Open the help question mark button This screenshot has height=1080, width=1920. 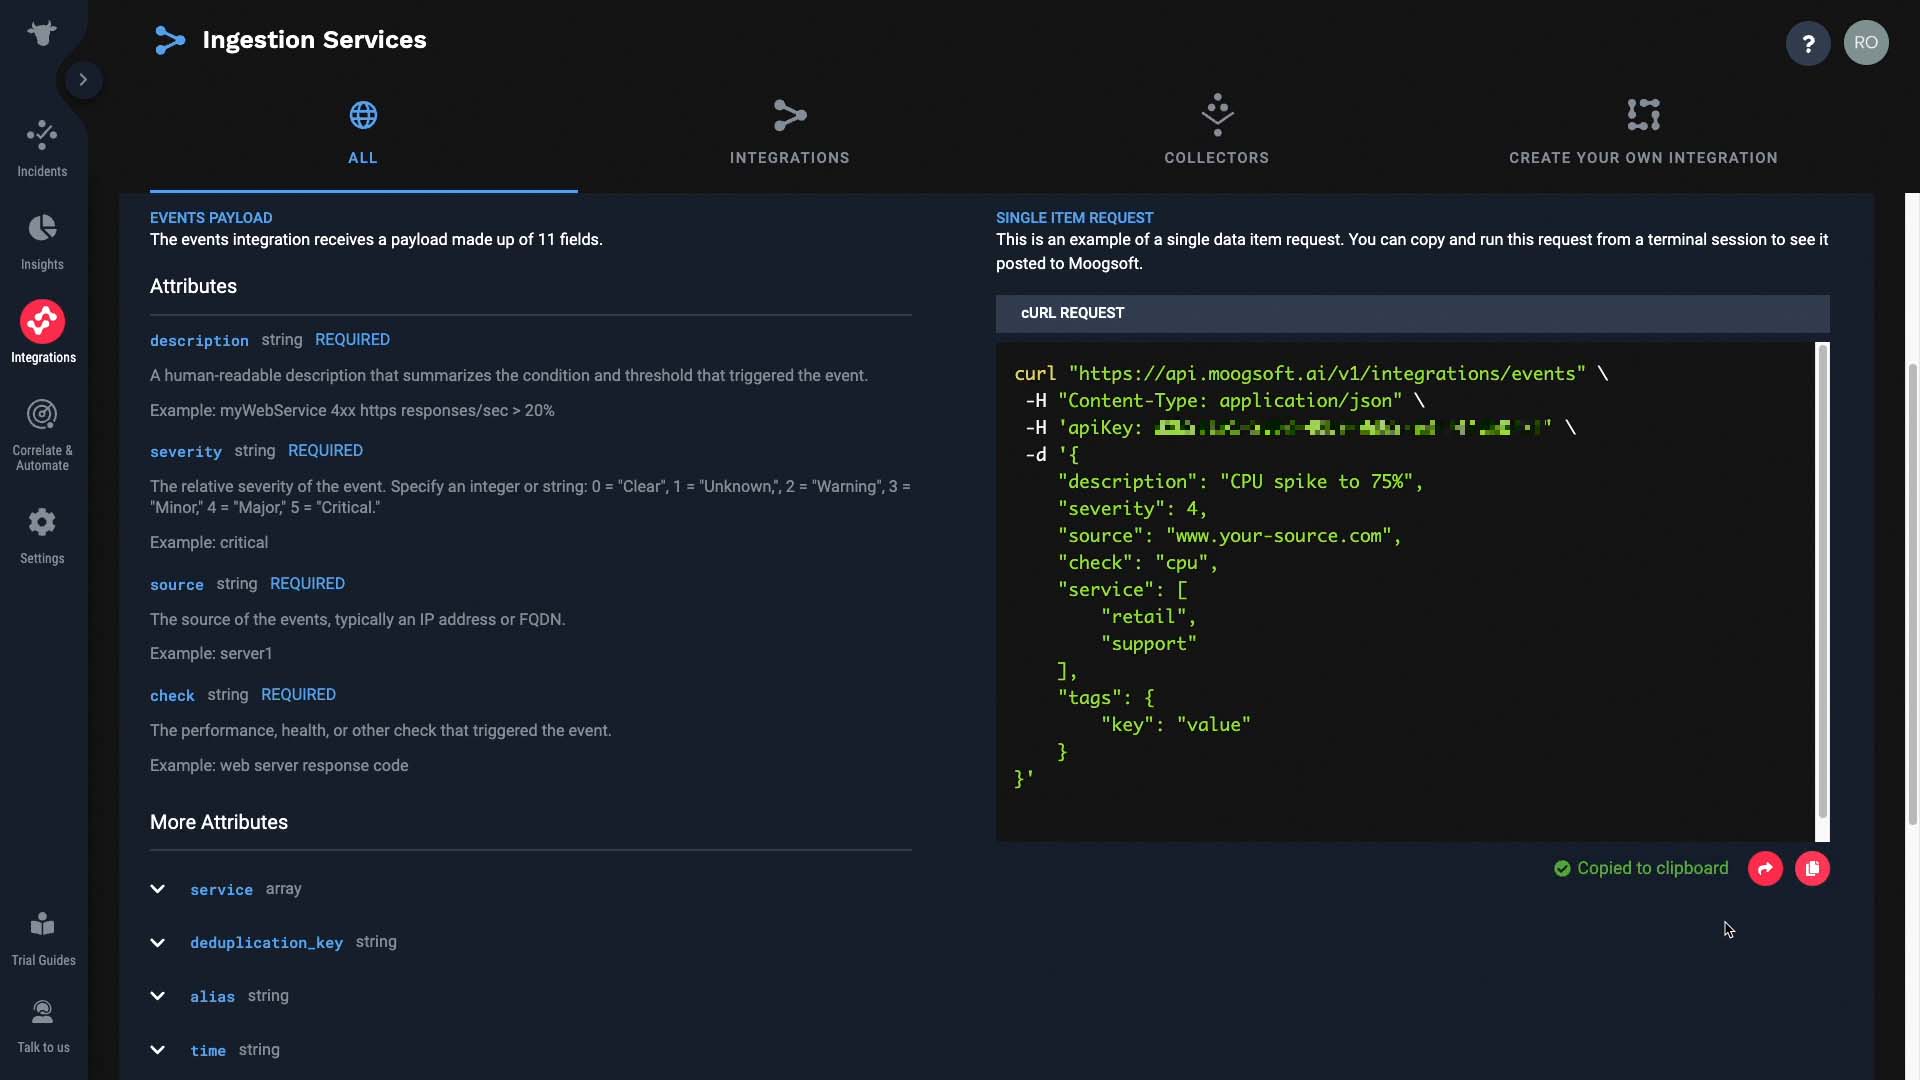[x=1808, y=43]
